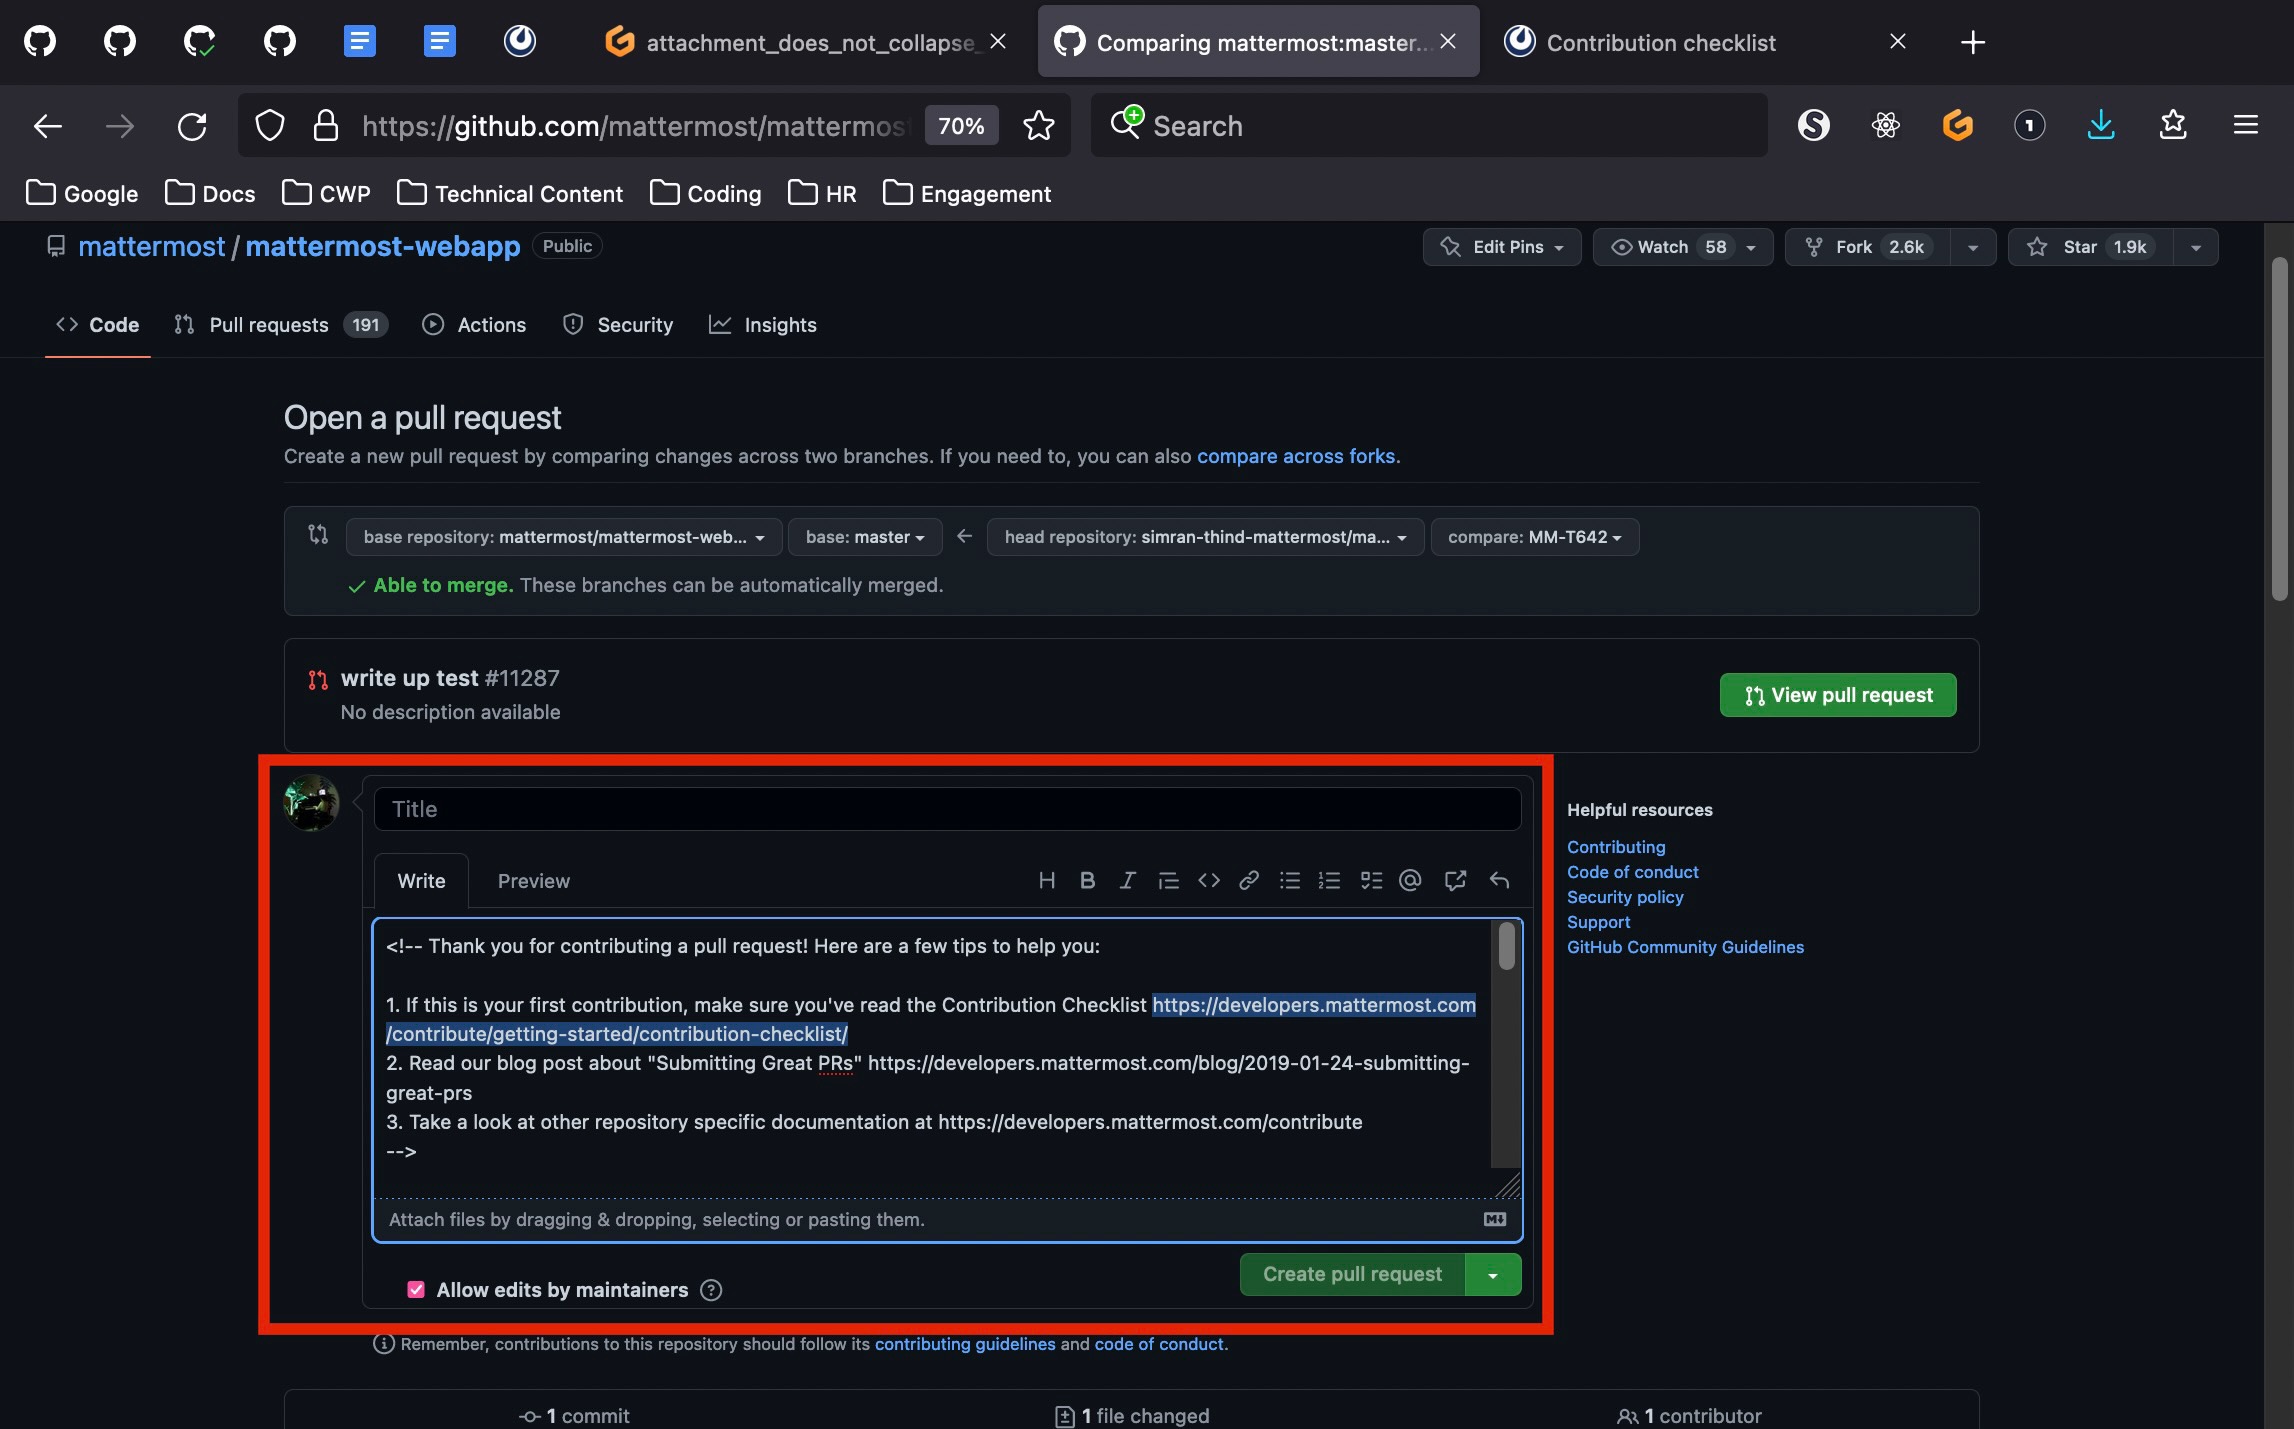Viewport: 2294px width, 1429px height.
Task: Open Watch notifications dropdown
Action: pos(1683,247)
